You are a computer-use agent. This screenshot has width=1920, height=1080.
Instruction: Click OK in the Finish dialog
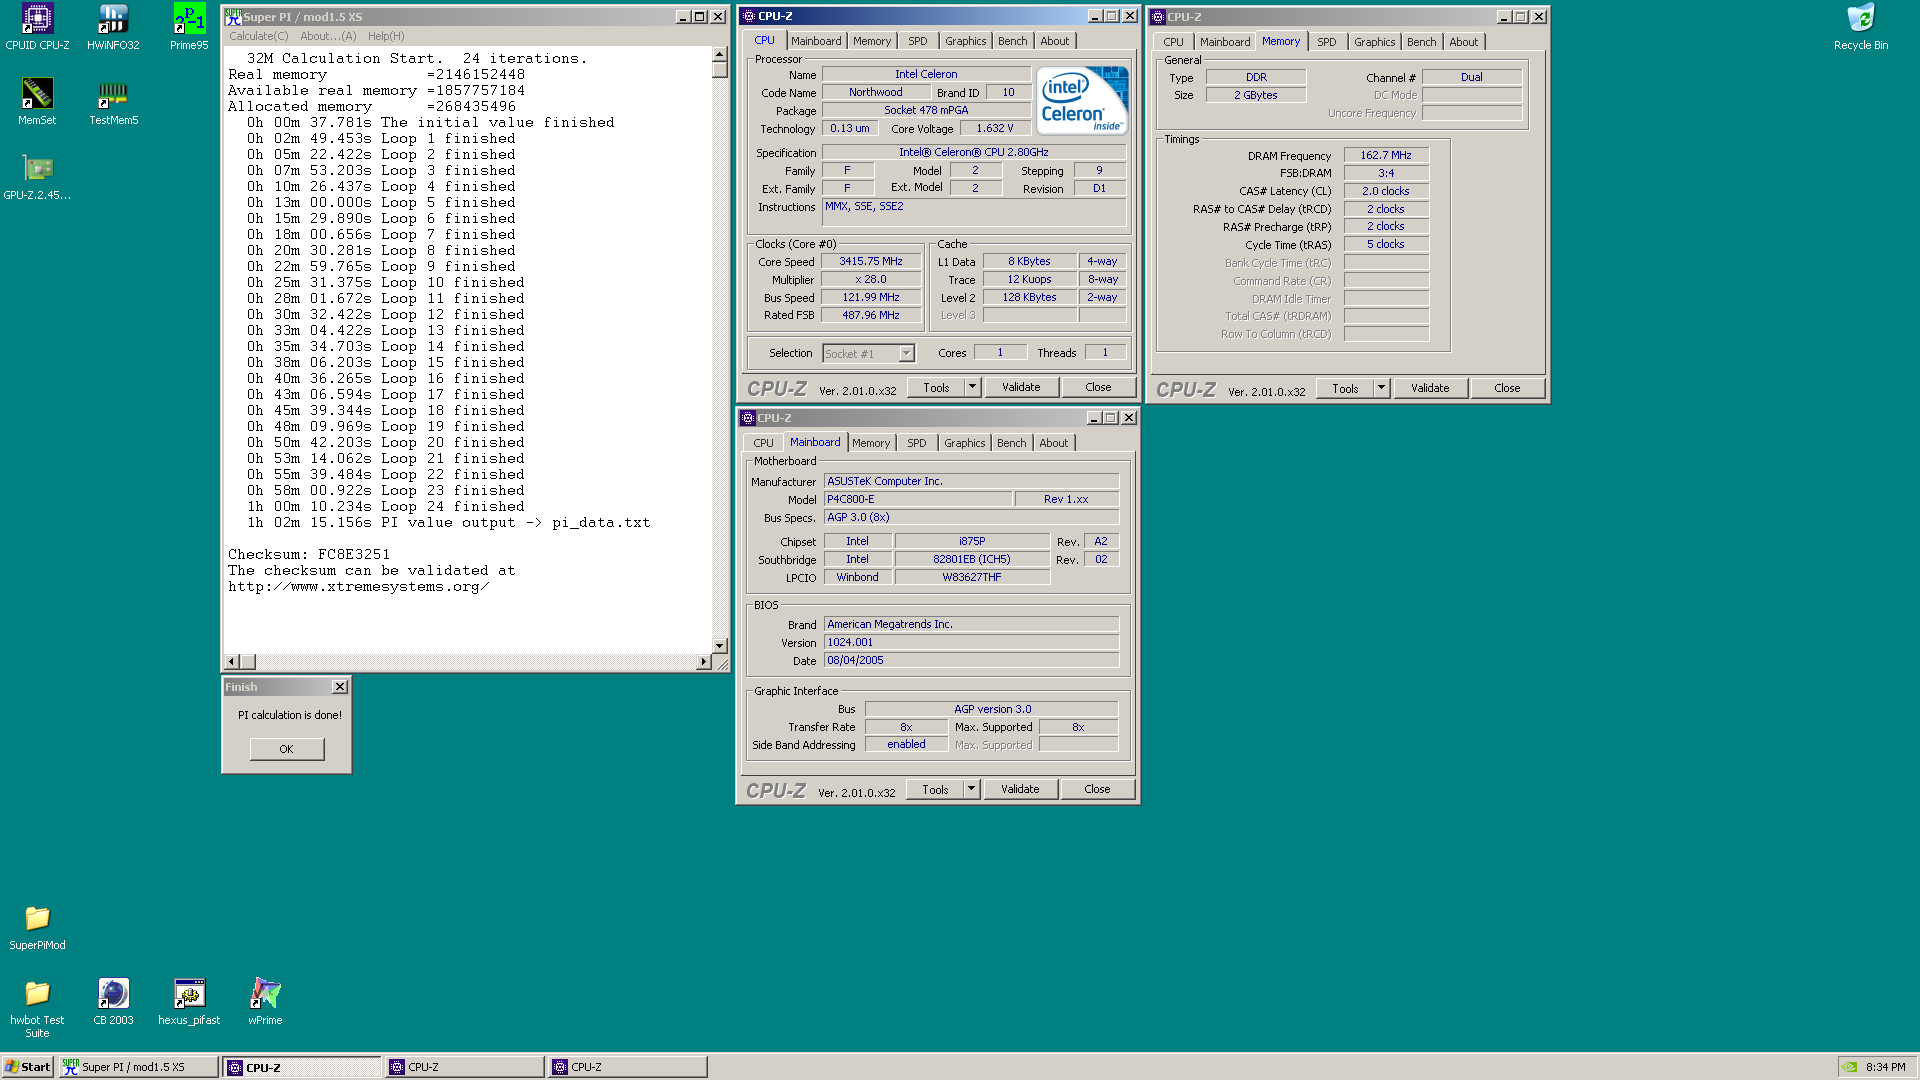coord(286,749)
